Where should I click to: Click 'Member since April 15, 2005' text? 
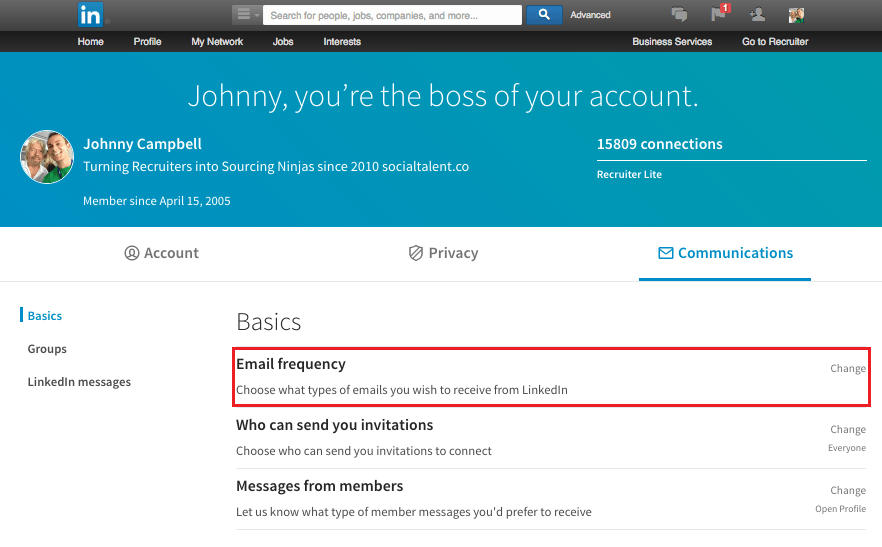(x=157, y=201)
